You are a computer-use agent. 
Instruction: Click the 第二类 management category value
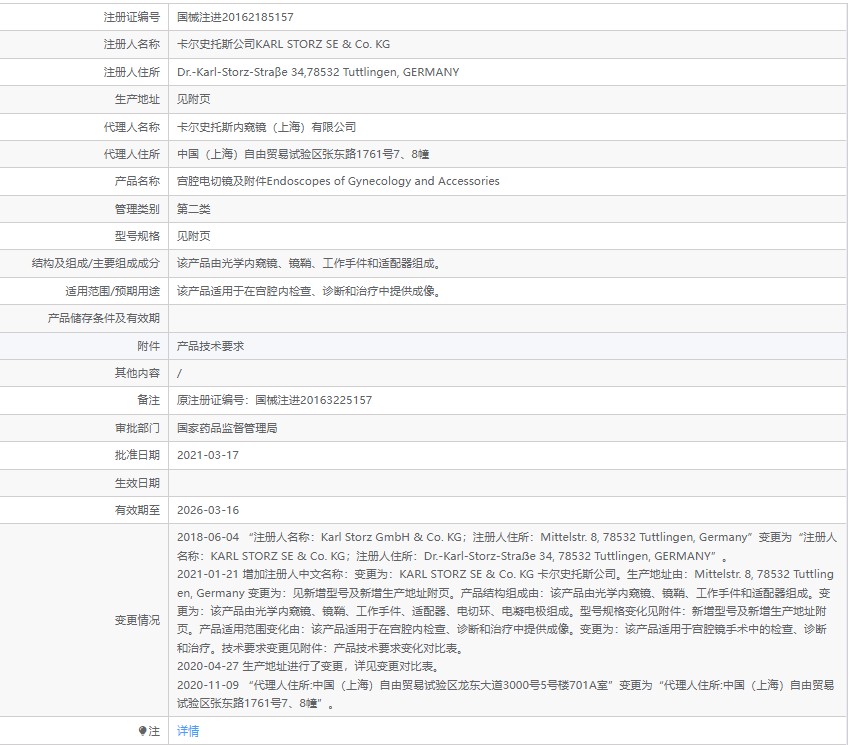tap(194, 209)
